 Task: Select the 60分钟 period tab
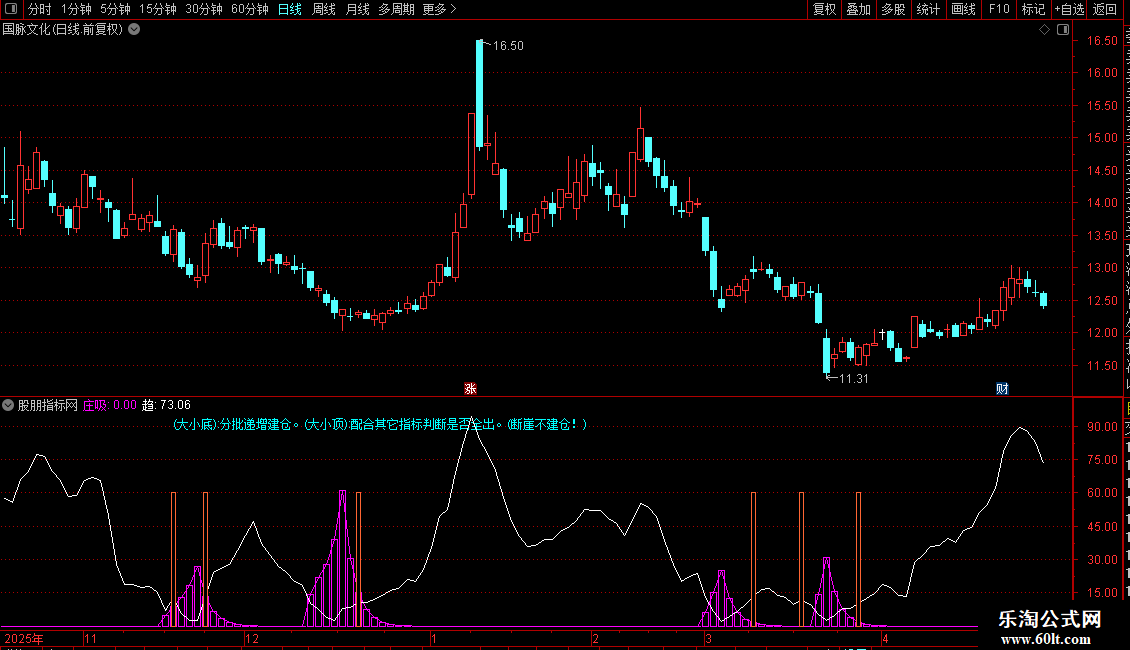click(x=249, y=9)
